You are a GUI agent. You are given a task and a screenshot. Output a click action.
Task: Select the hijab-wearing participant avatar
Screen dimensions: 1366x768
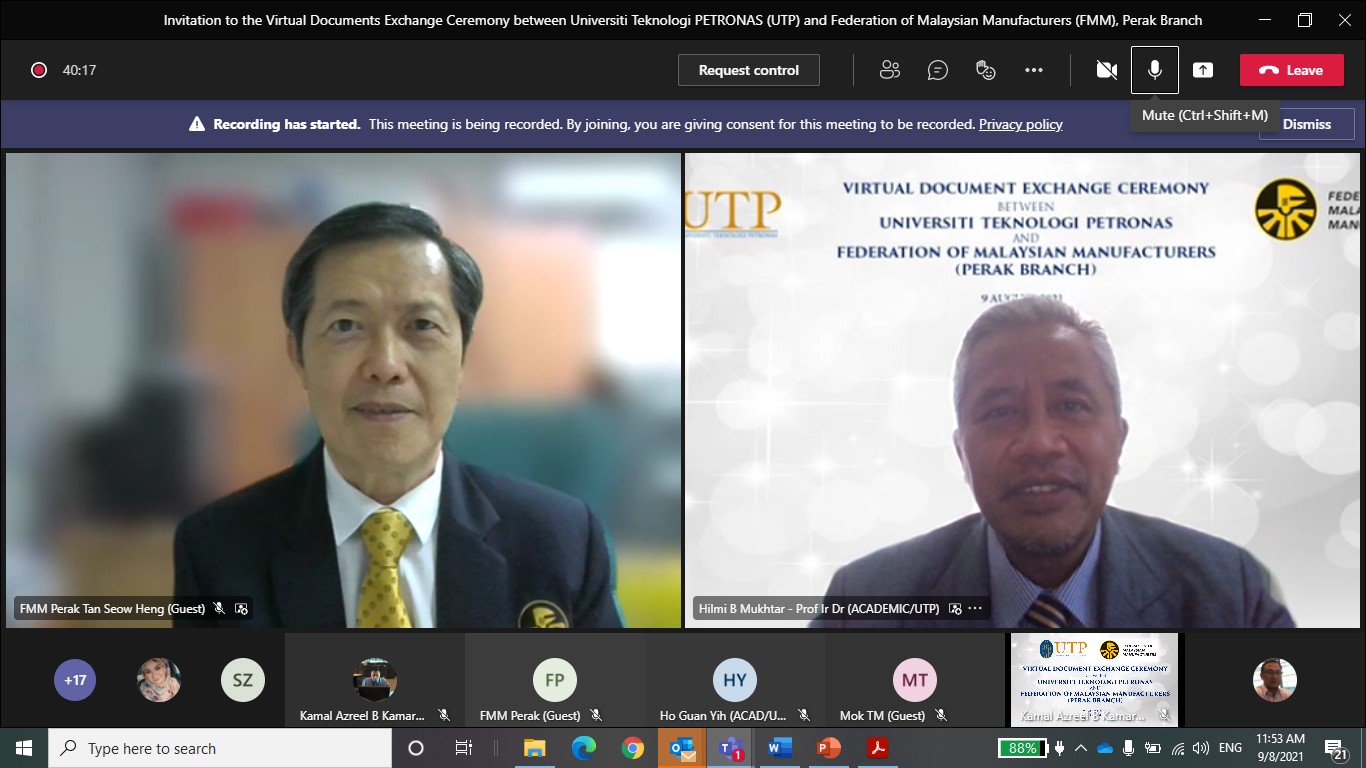(x=159, y=680)
